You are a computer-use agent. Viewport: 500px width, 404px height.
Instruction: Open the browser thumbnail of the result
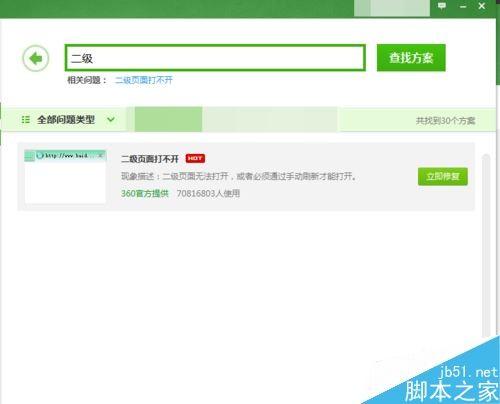(65, 176)
